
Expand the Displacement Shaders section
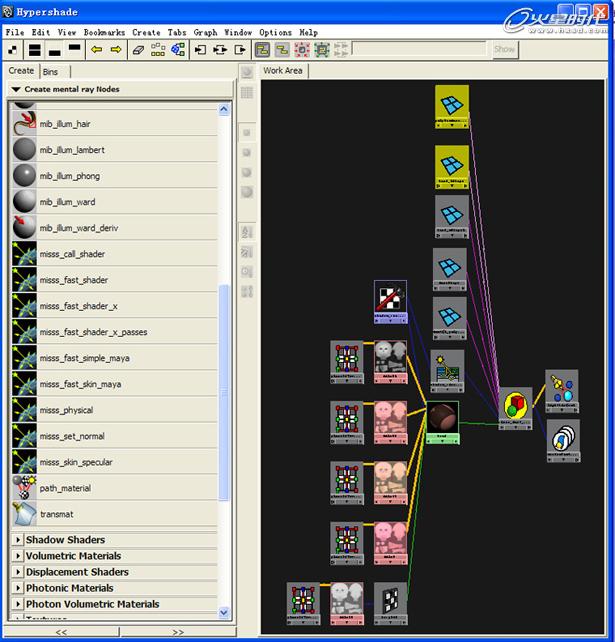point(18,572)
